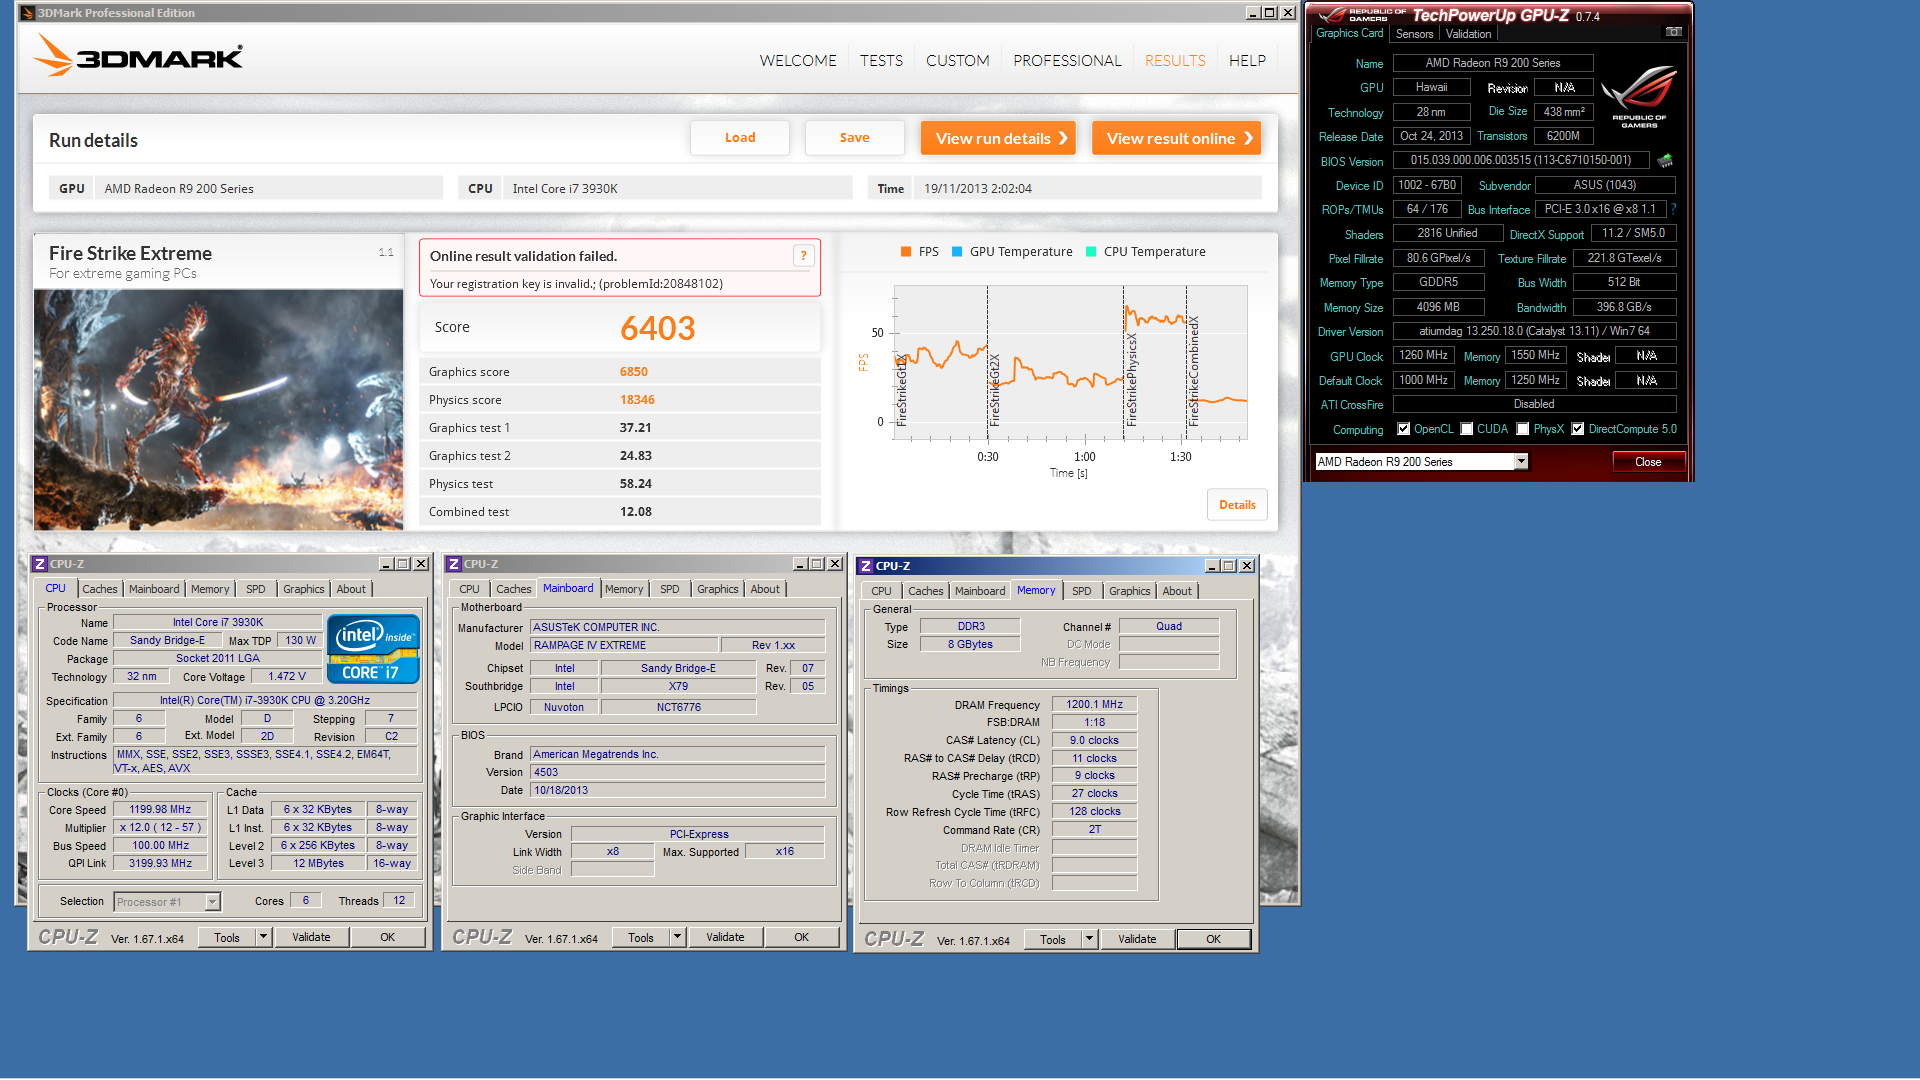Image resolution: width=1920 pixels, height=1080 pixels.
Task: Click the Physics score value 18346
Action: click(x=637, y=400)
